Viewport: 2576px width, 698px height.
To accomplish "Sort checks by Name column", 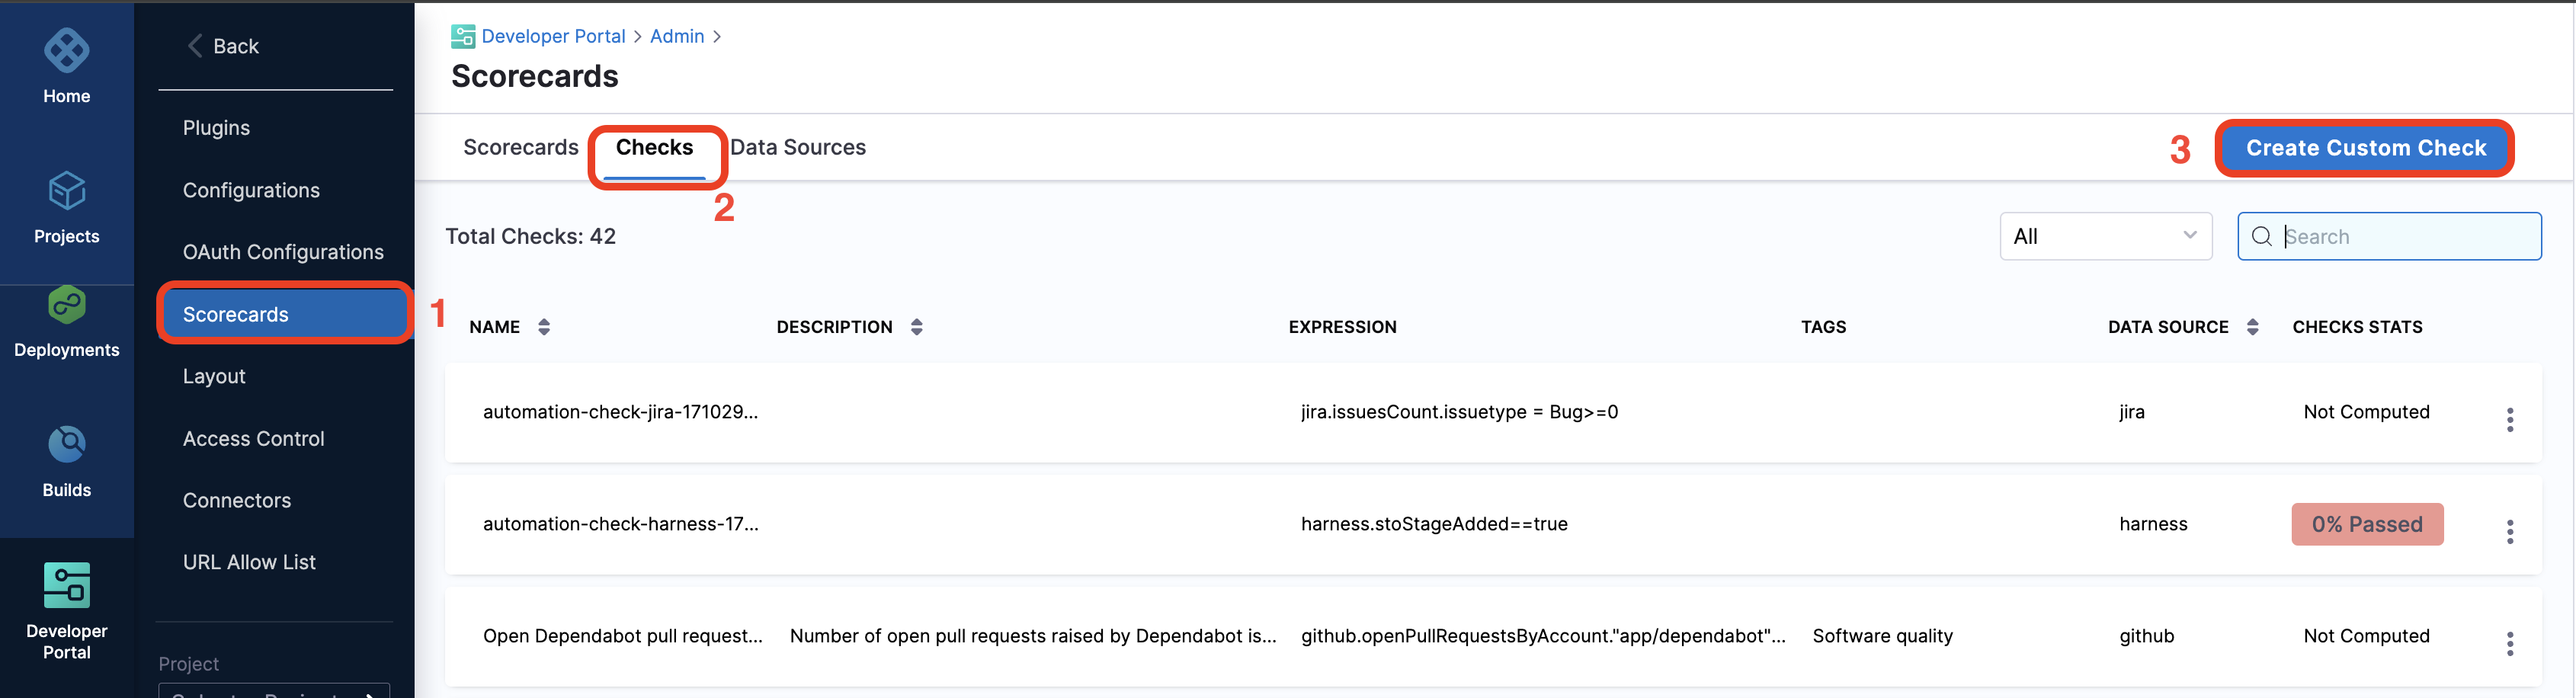I will coord(544,327).
